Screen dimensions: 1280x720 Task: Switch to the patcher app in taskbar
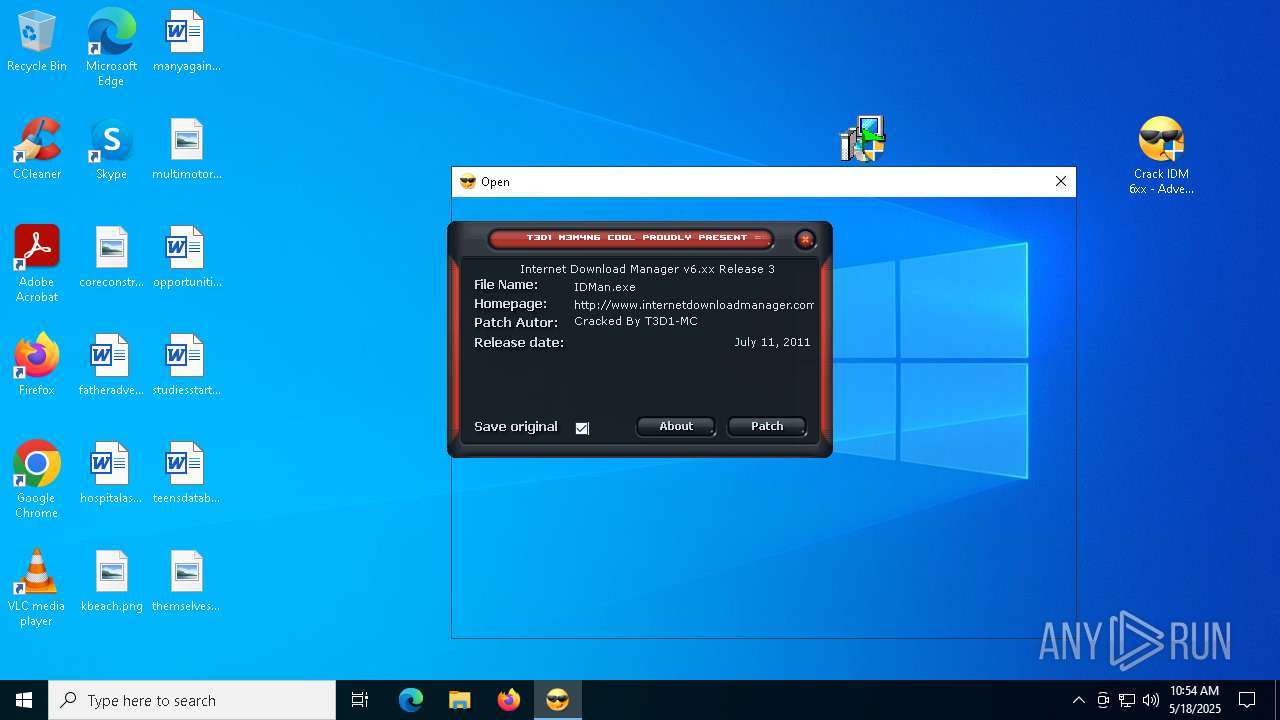[557, 700]
